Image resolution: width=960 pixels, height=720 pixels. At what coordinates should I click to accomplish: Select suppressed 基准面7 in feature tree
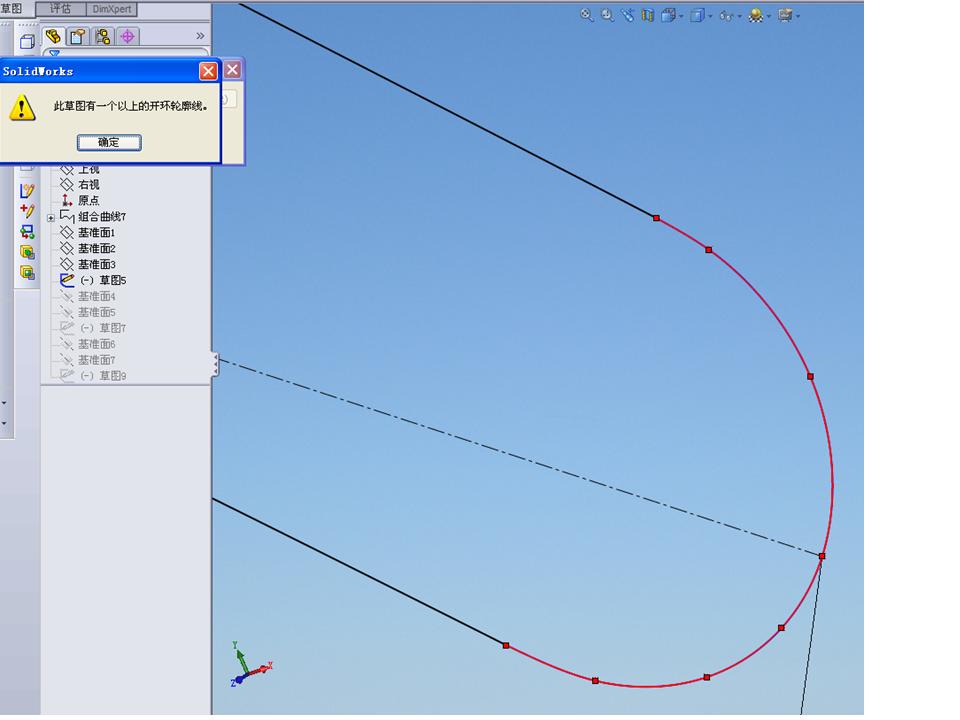pyautogui.click(x=96, y=359)
